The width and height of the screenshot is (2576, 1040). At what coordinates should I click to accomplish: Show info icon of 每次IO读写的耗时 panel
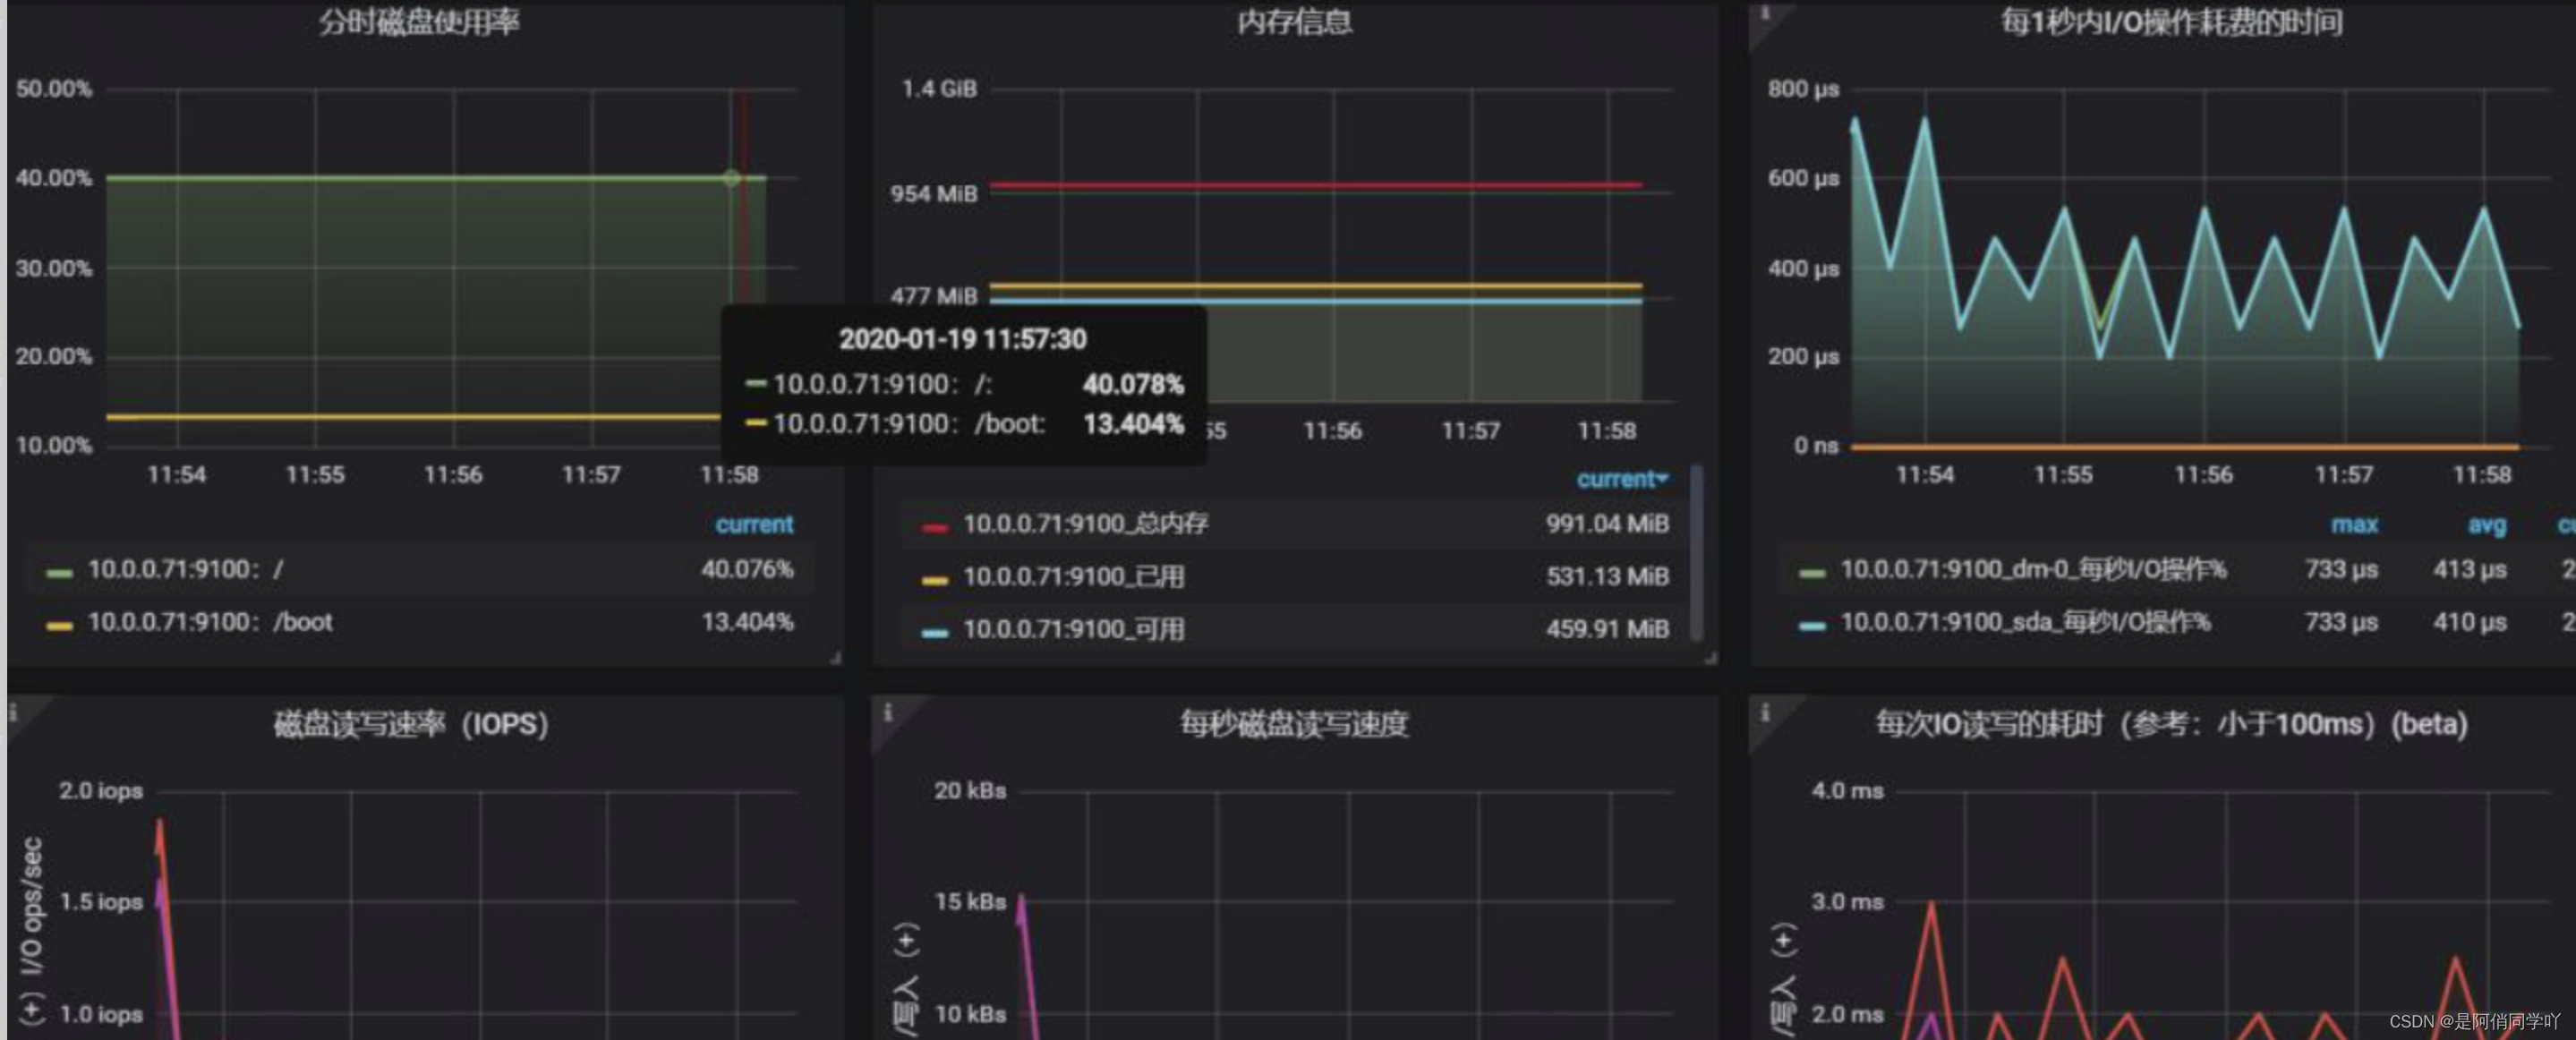[1765, 712]
